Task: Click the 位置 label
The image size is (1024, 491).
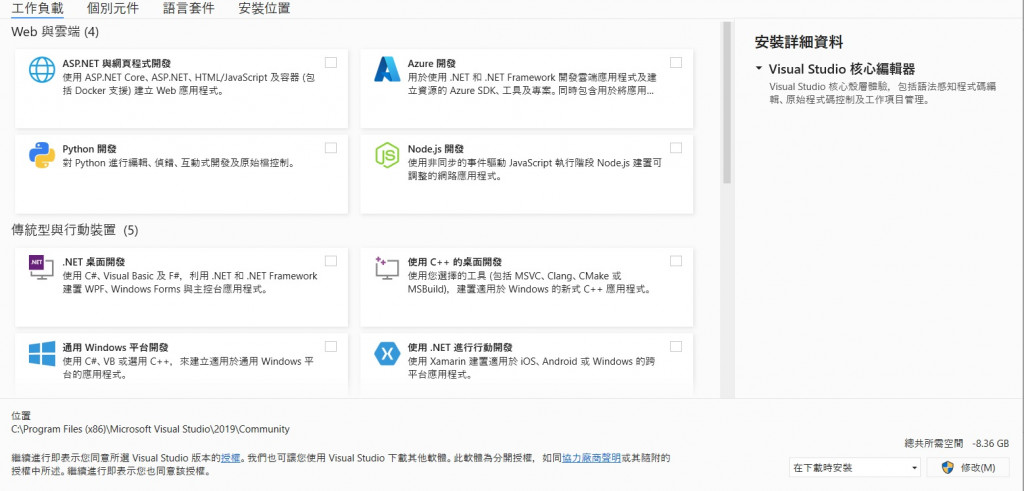Action: click(21, 416)
